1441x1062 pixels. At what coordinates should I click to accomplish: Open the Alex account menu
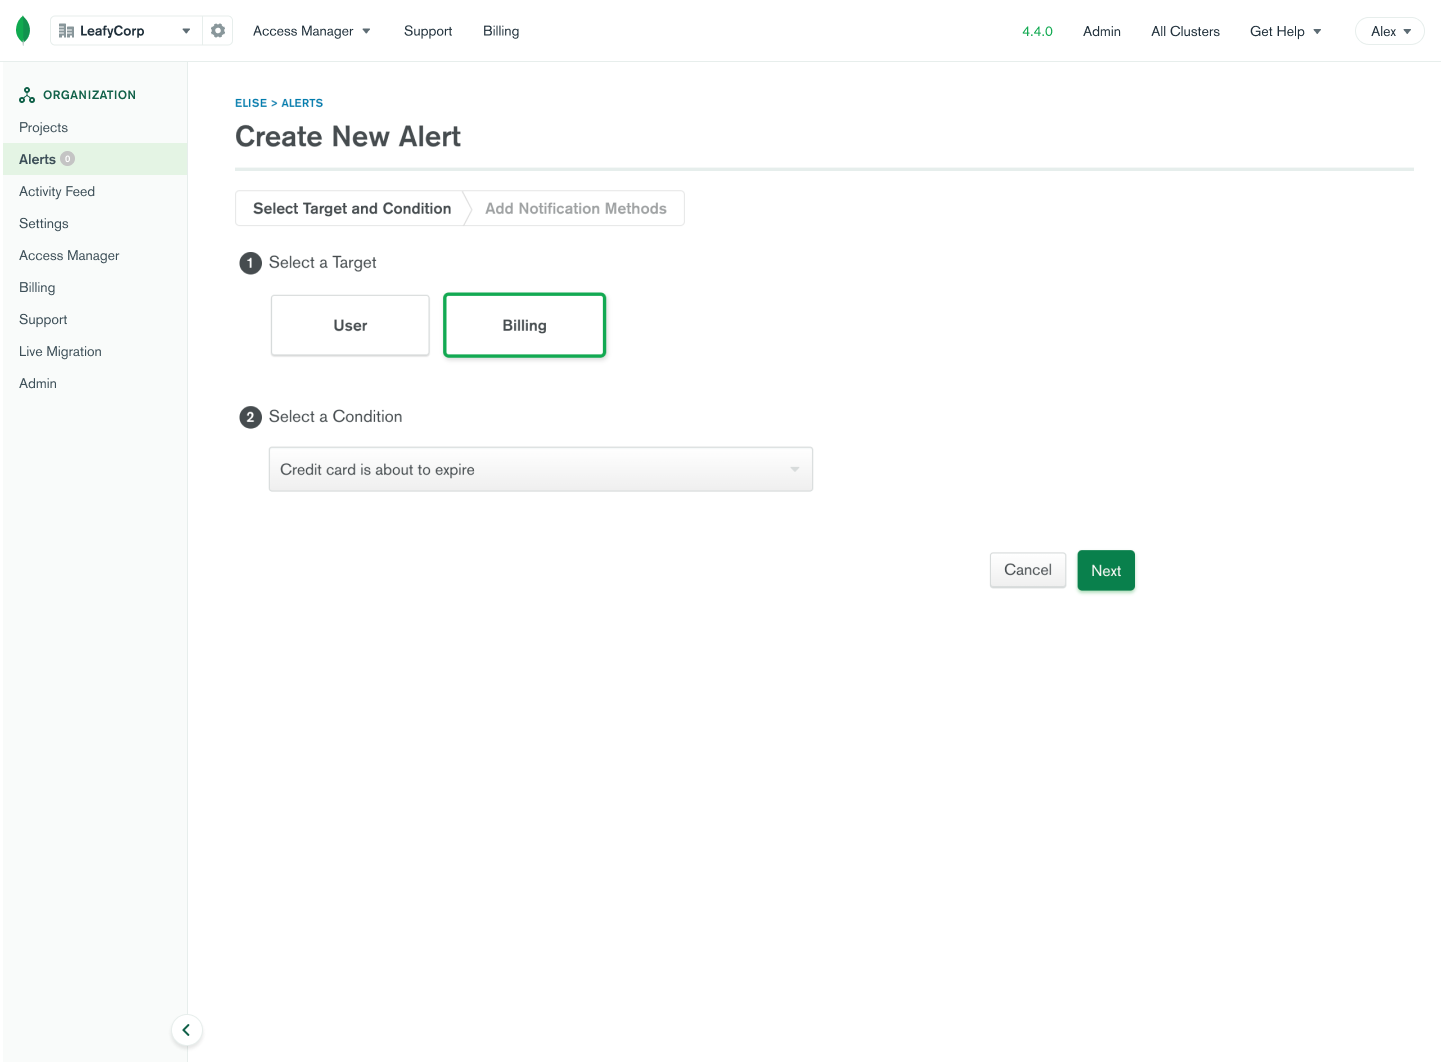coord(1389,31)
